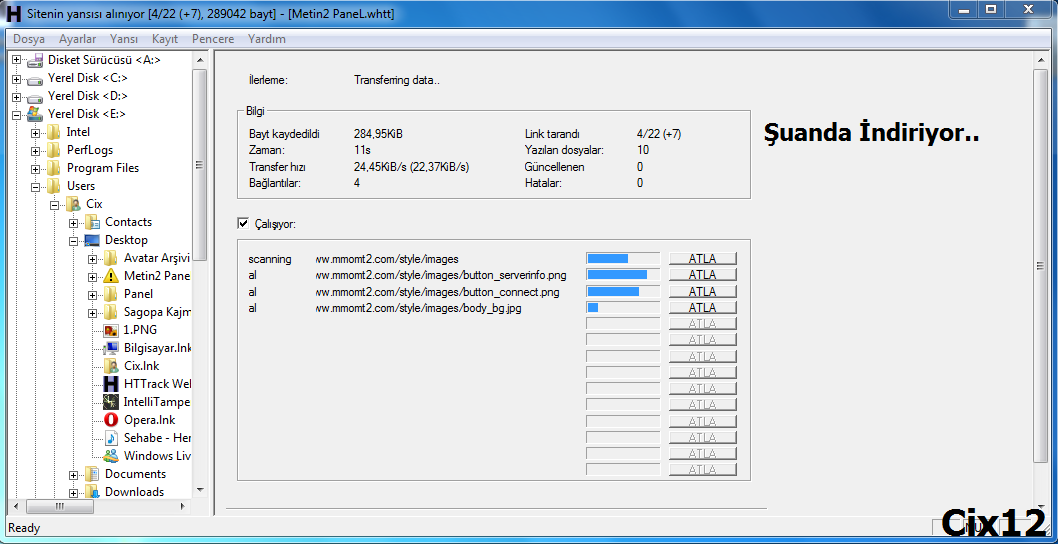1058x544 pixels.
Task: Click the progress bar of button_serverinfo.png
Action: click(x=623, y=275)
